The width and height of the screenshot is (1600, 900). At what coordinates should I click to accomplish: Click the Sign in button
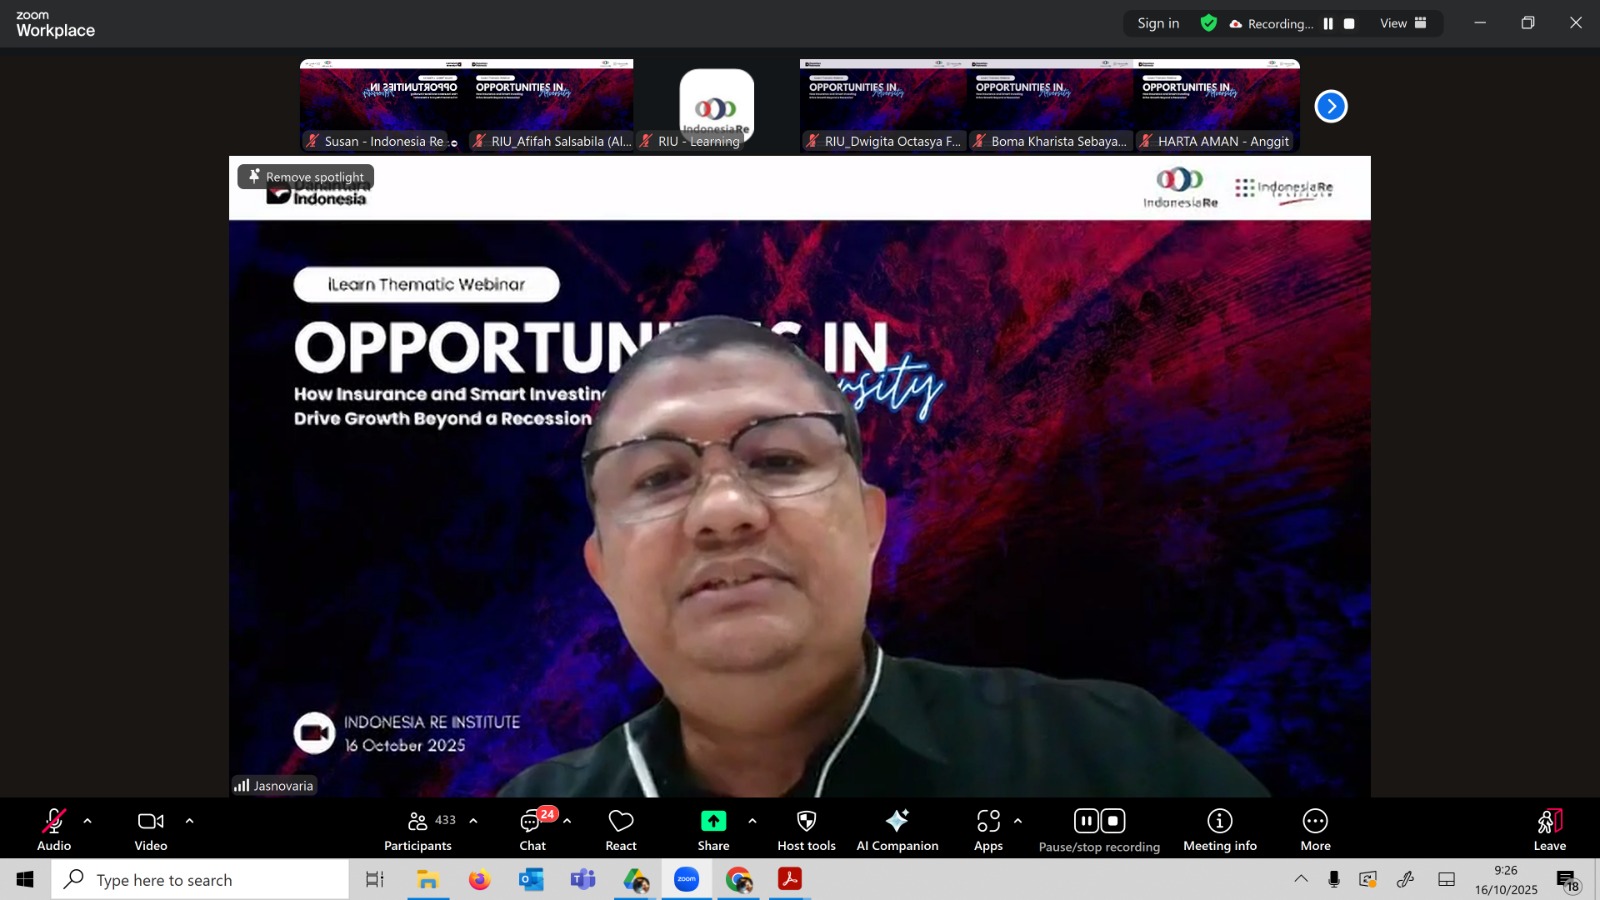click(1158, 24)
